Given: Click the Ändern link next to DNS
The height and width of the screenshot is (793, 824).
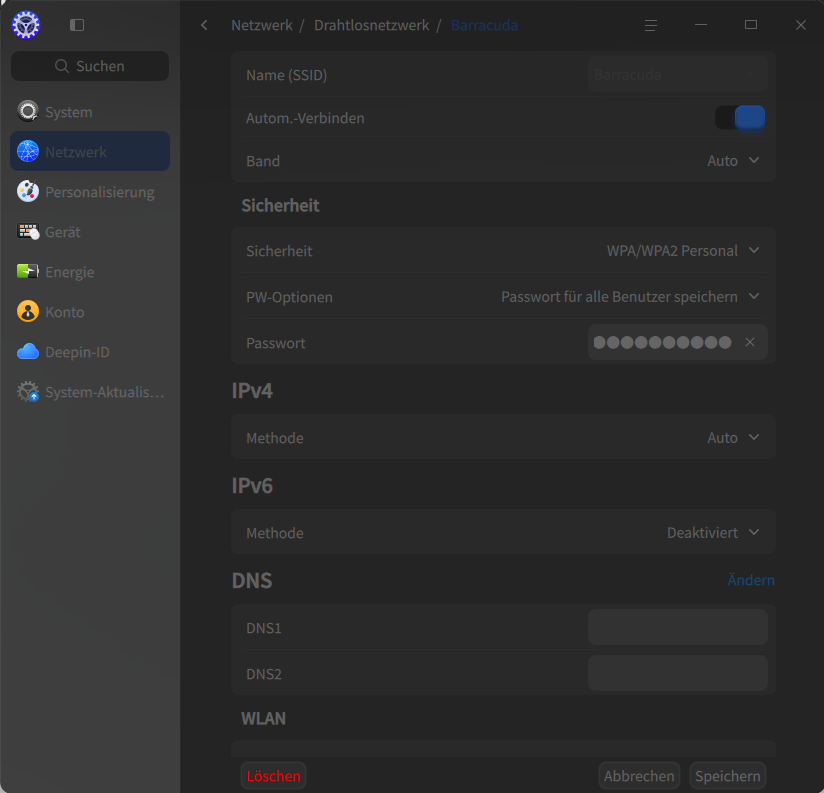Looking at the screenshot, I should [x=750, y=580].
